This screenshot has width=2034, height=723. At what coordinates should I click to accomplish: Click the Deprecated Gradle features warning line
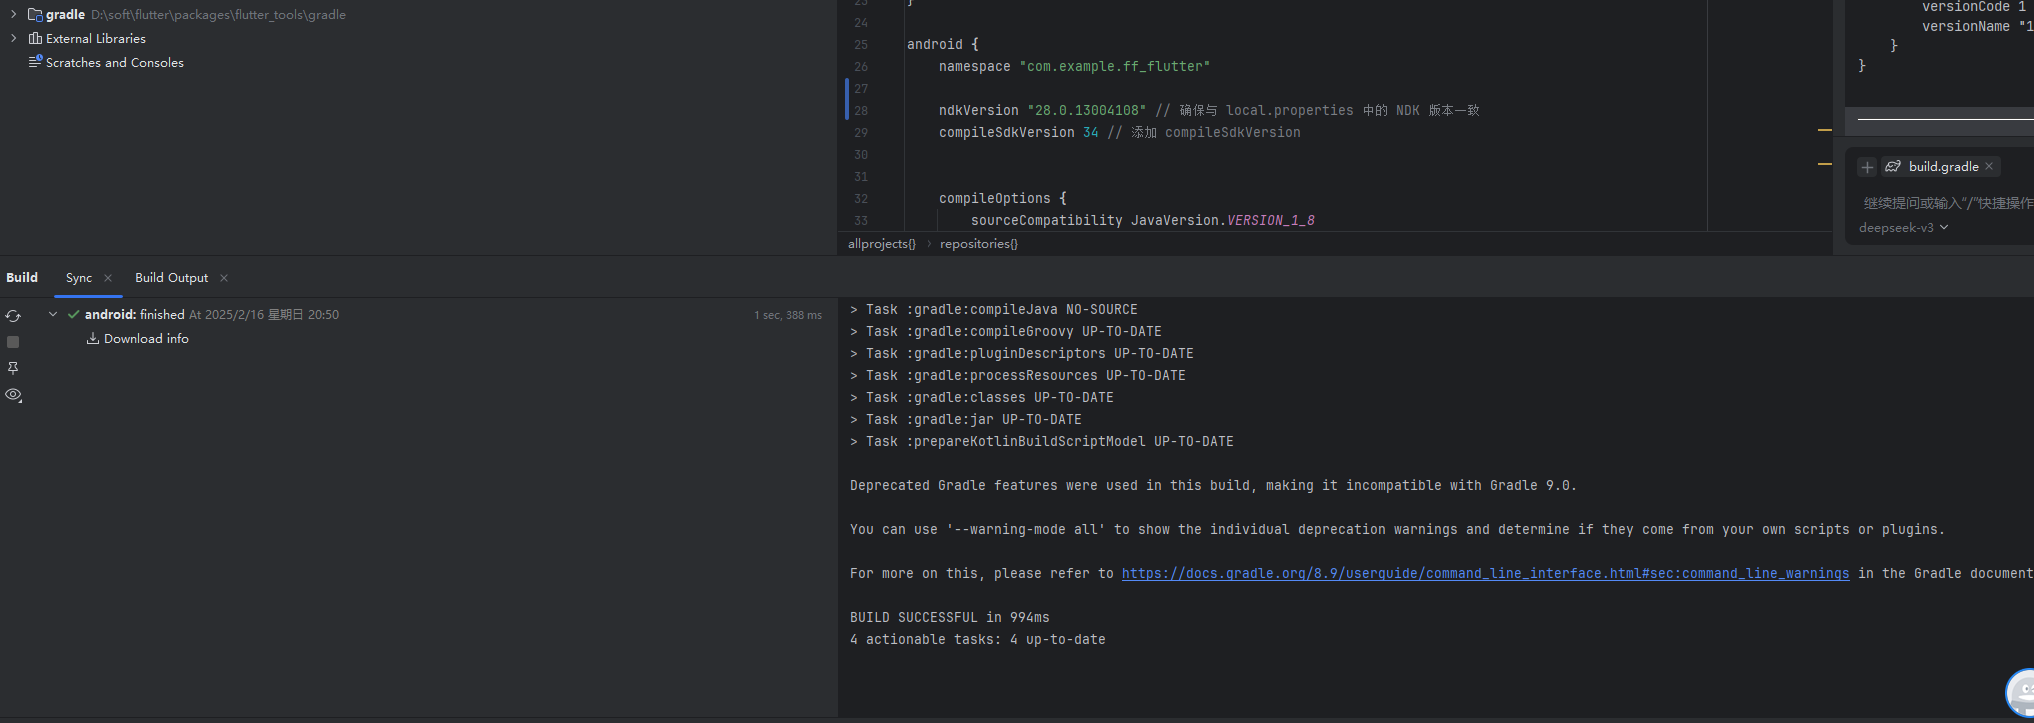[x=1213, y=485]
